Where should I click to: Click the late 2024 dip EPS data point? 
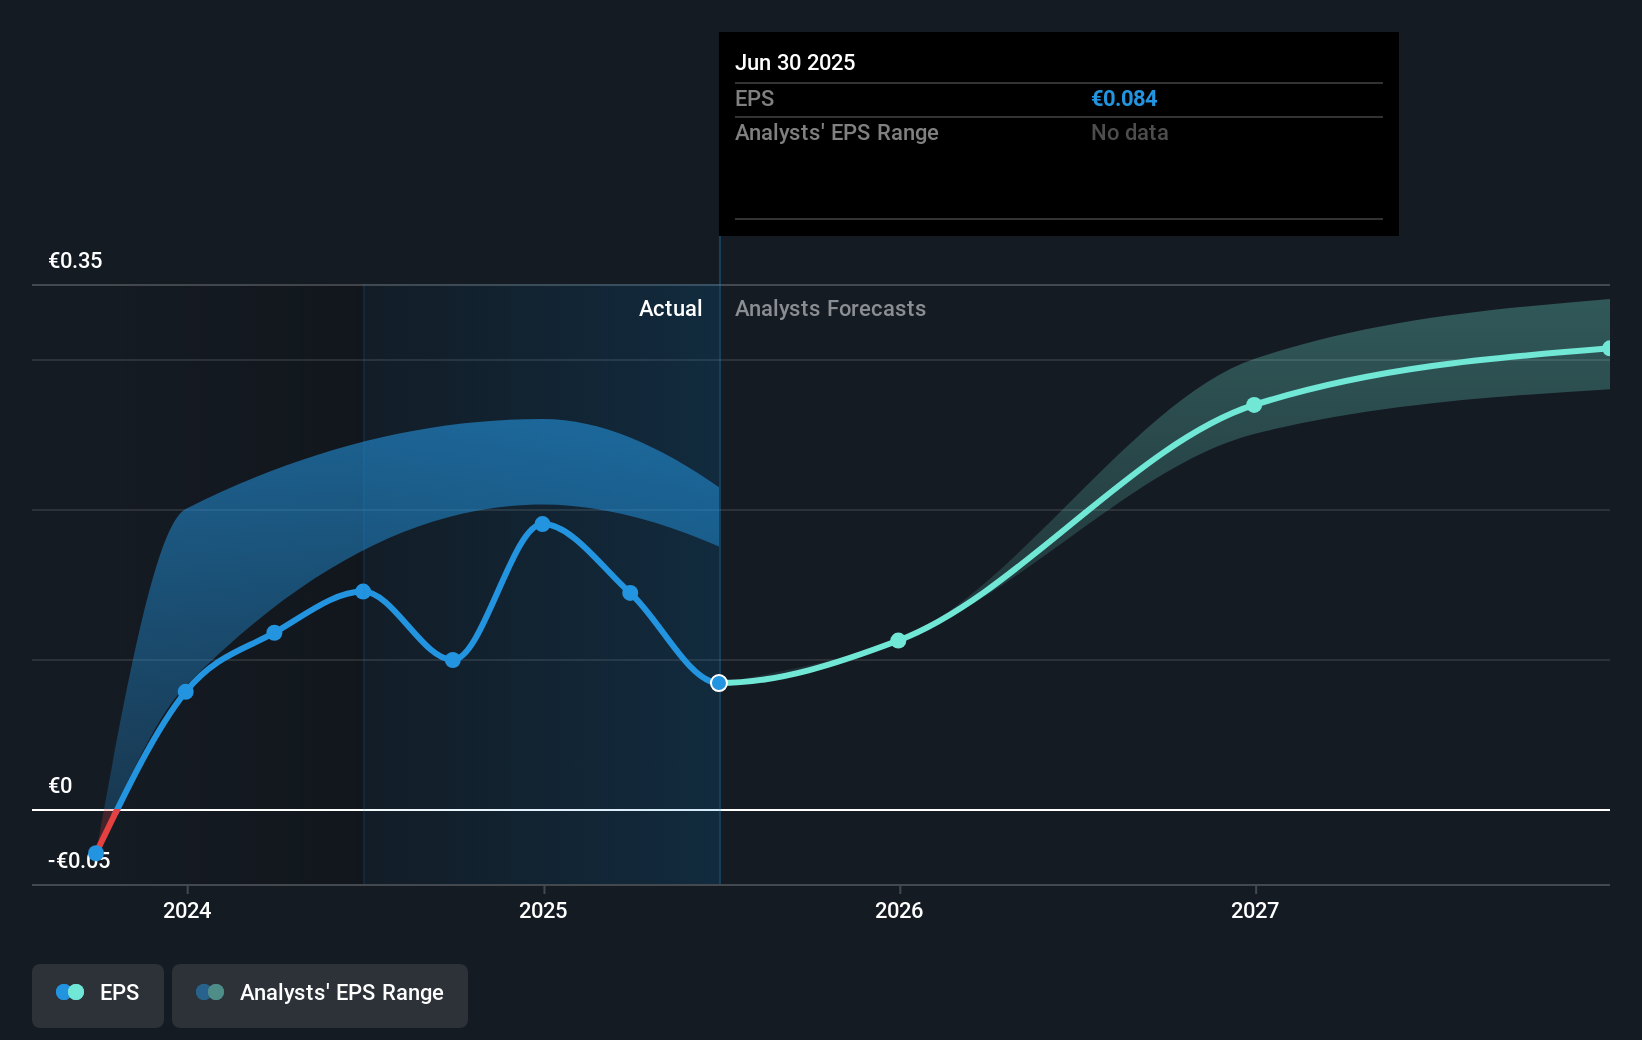coord(453,660)
